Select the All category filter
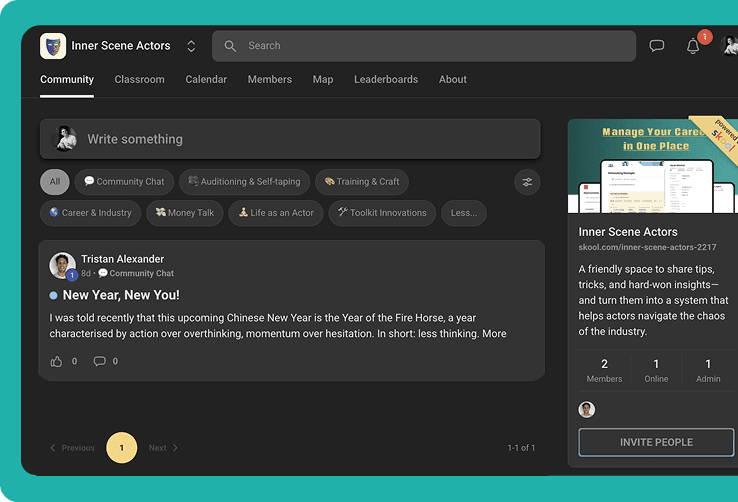The height and width of the screenshot is (502, 738). coord(55,182)
